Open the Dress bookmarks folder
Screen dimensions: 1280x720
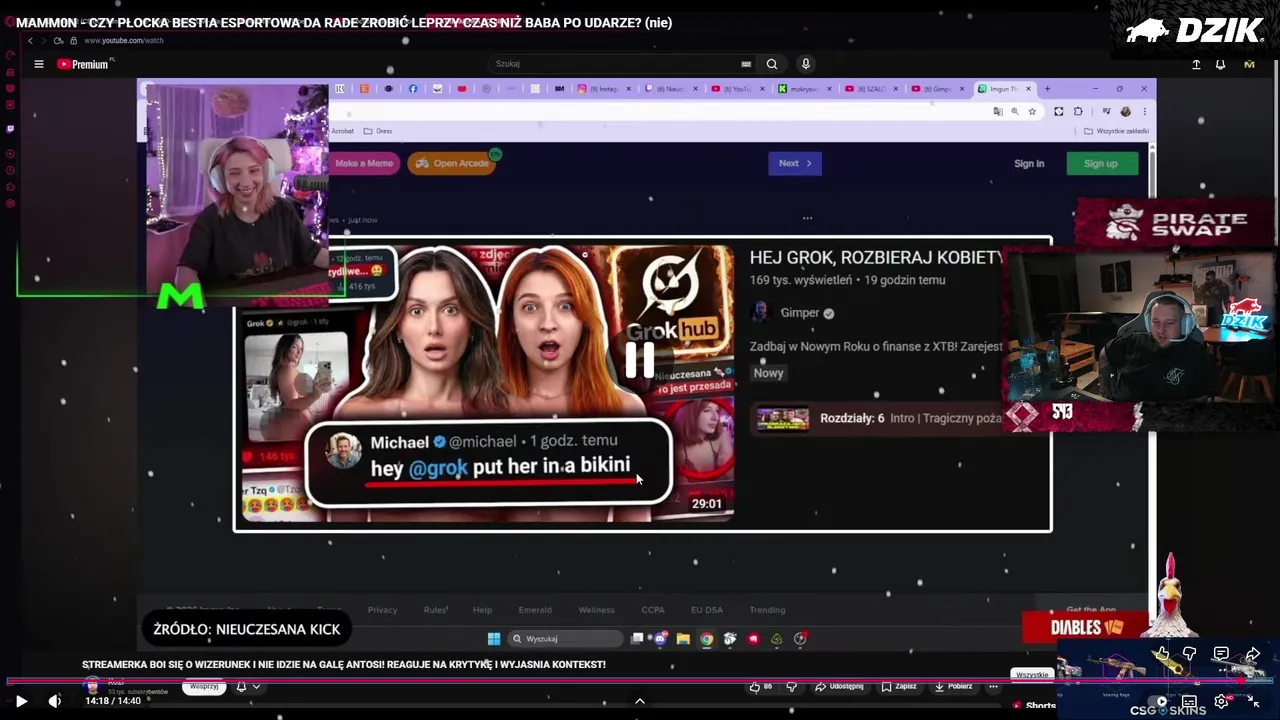(378, 131)
